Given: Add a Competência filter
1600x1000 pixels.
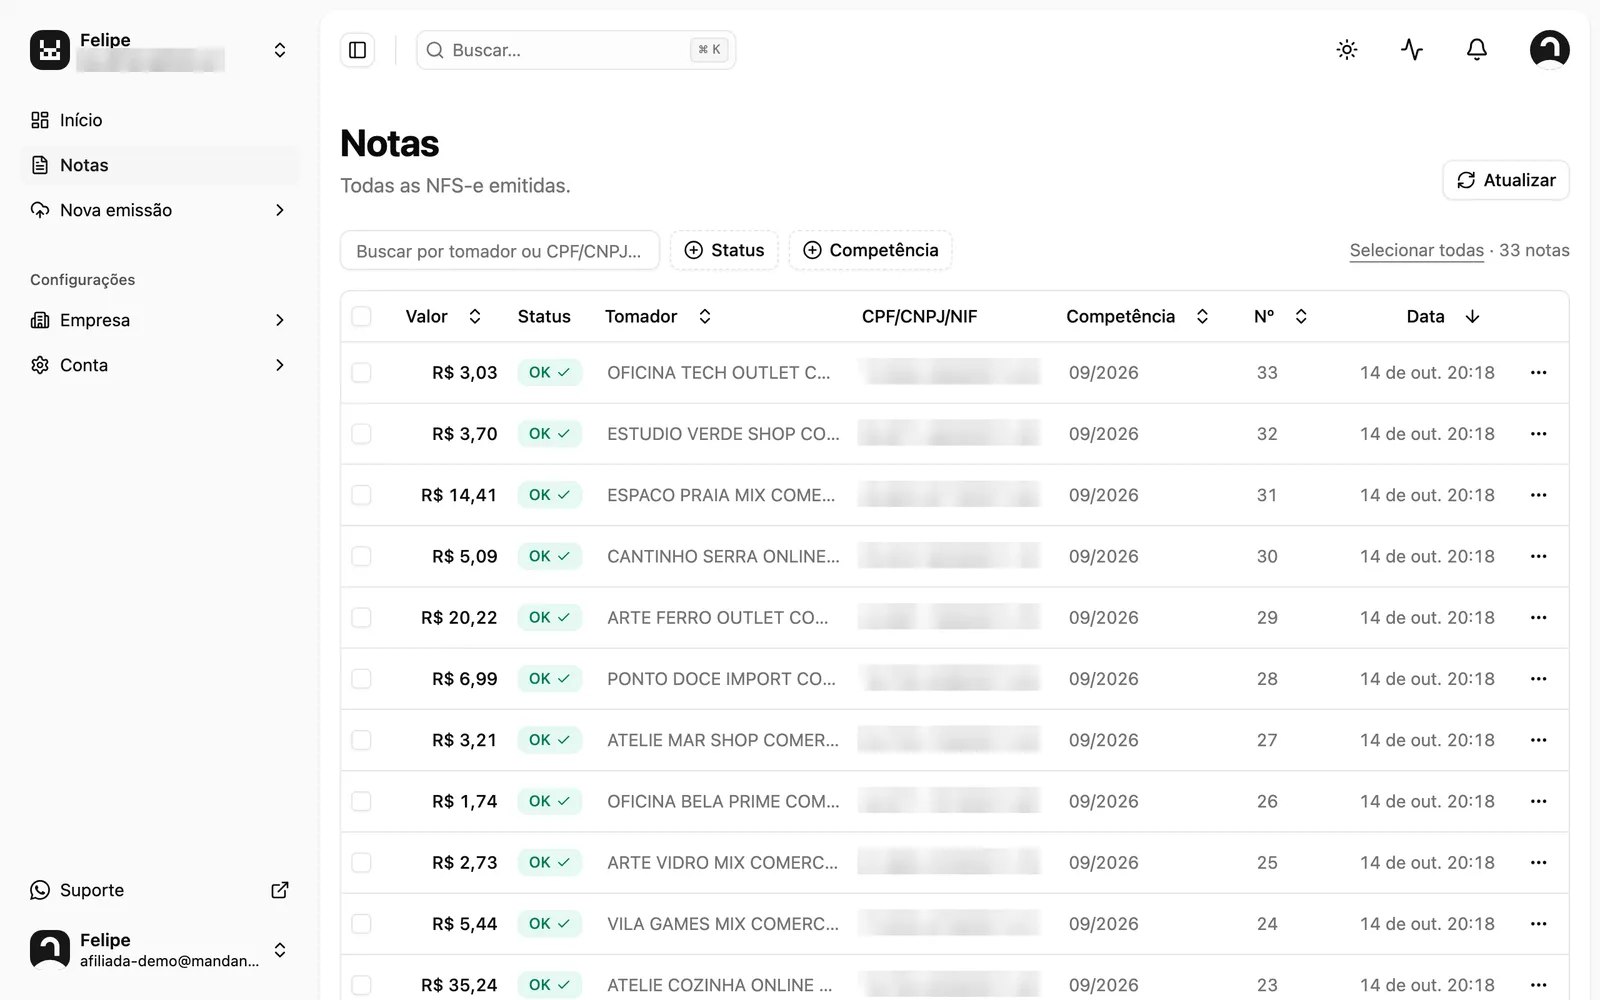Looking at the screenshot, I should pos(871,250).
